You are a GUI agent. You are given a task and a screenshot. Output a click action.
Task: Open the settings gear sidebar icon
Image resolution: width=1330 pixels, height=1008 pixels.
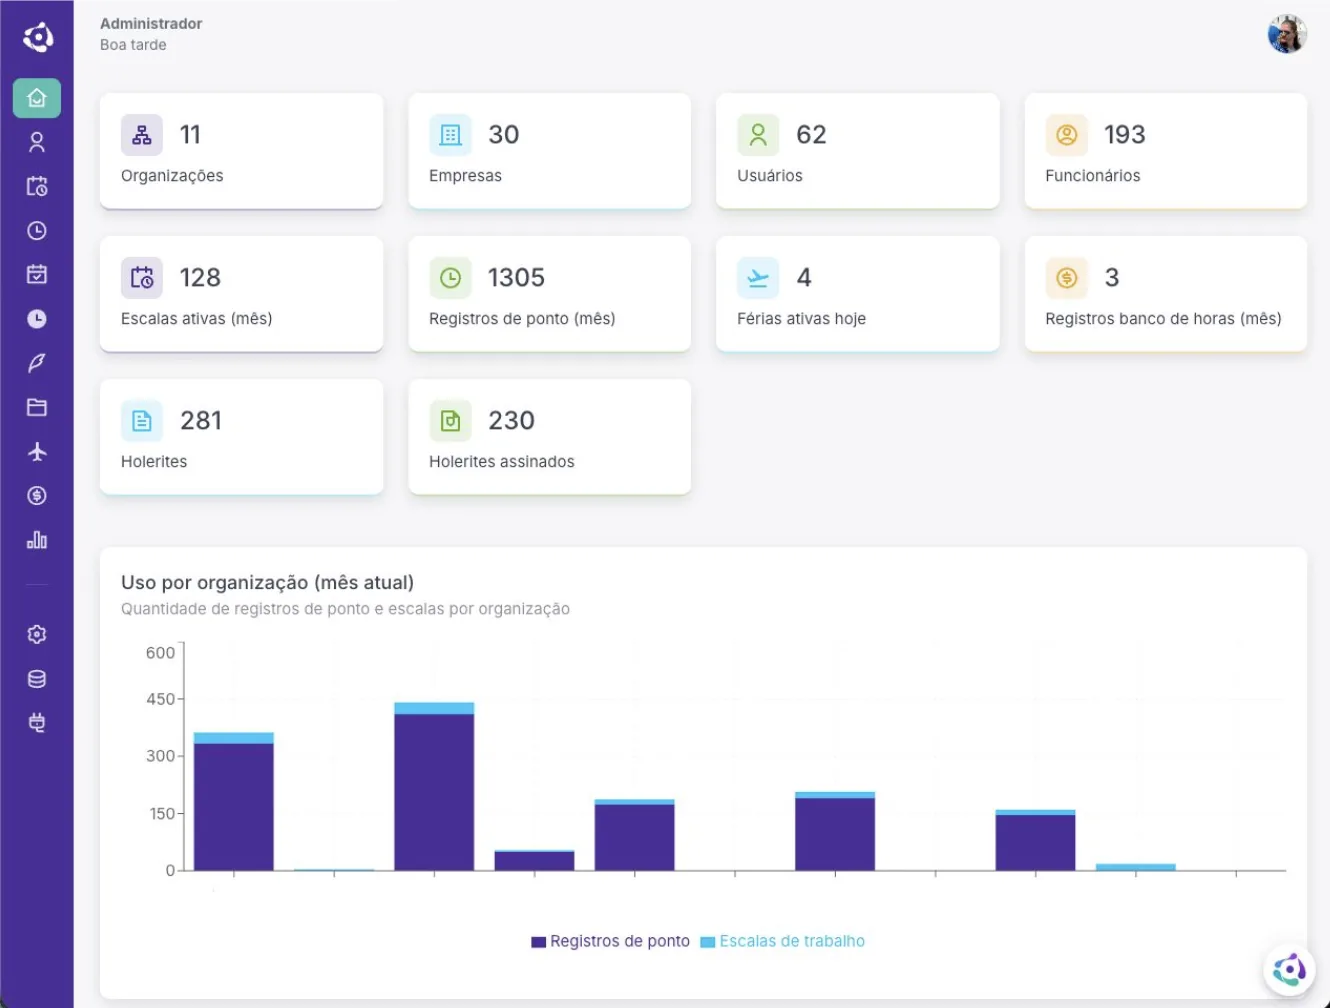tap(37, 634)
